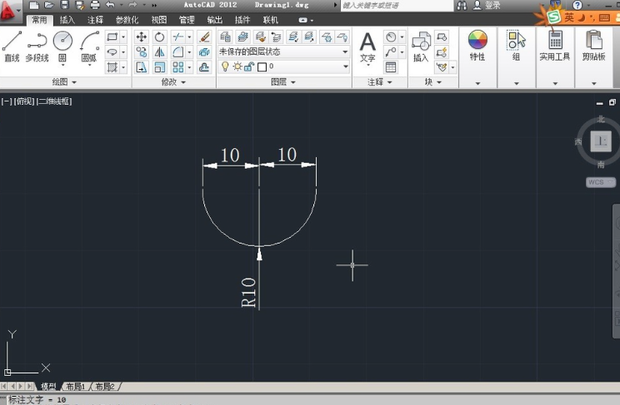Screen dimensions: 620x405
Task: Expand the 注释 (Annotation) panel
Action: tap(380, 82)
